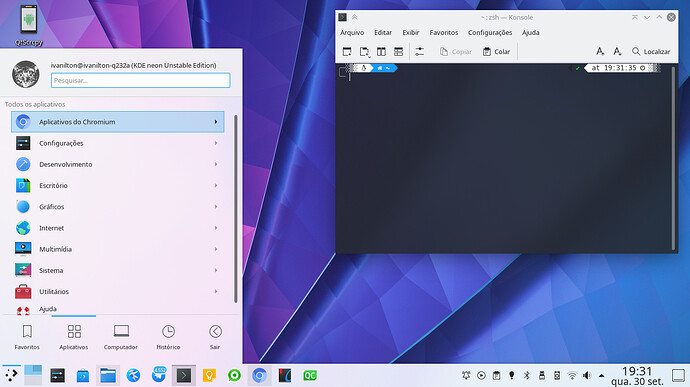Click Localizar search in Konsole
The height and width of the screenshot is (387, 690).
[x=651, y=52]
